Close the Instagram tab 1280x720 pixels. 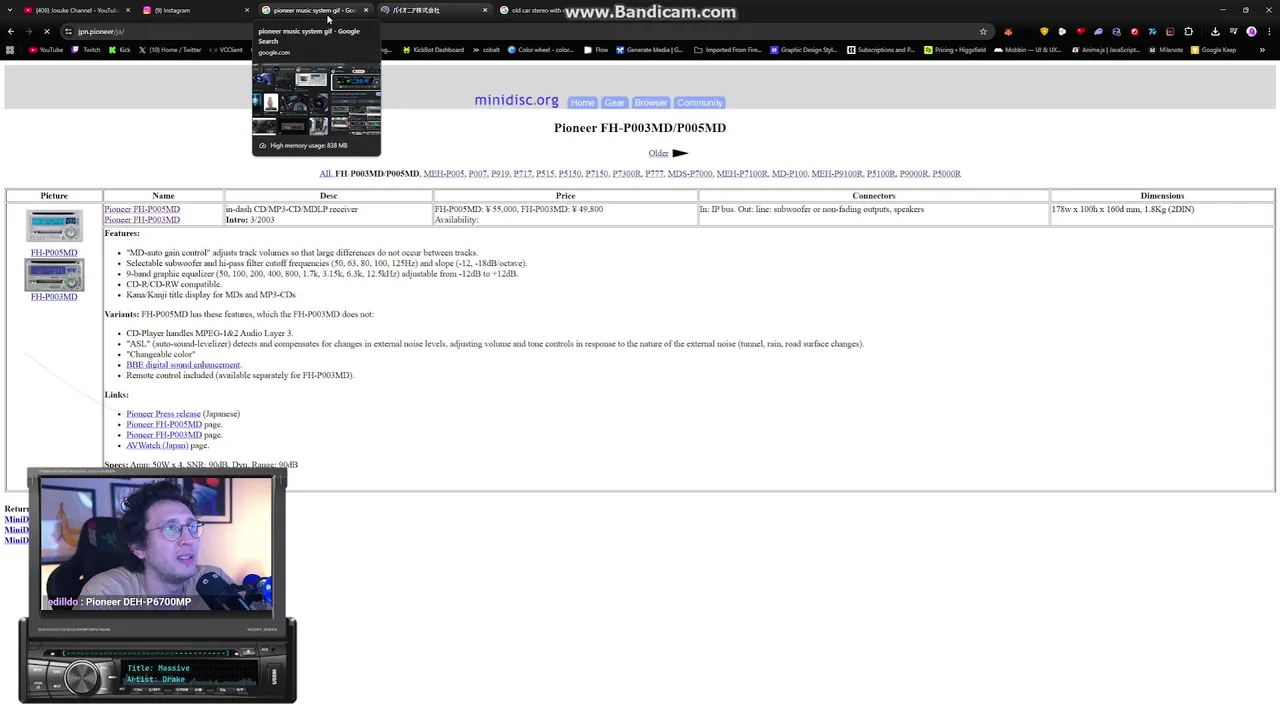point(246,10)
